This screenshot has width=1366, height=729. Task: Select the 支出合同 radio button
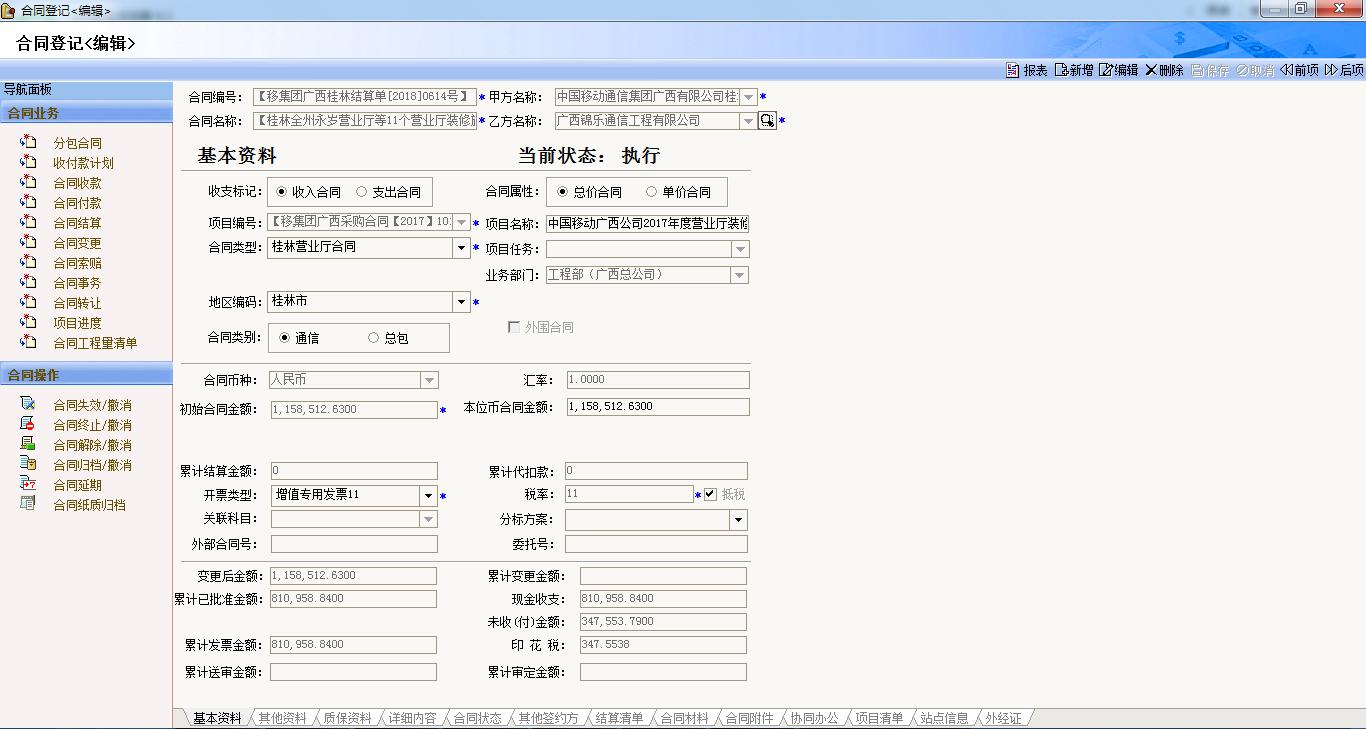362,192
